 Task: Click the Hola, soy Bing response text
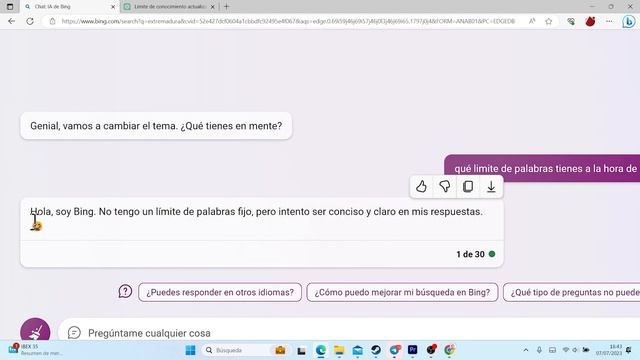tap(256, 211)
